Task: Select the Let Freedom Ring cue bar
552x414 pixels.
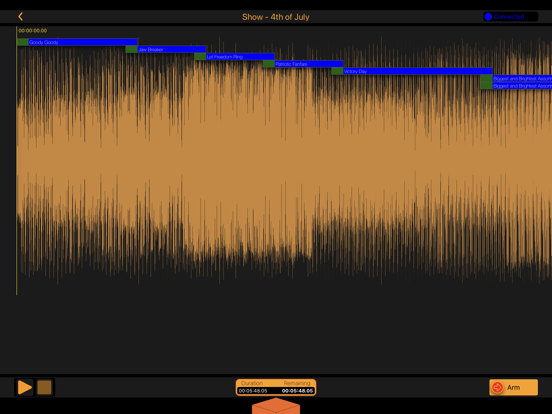Action: (240, 57)
